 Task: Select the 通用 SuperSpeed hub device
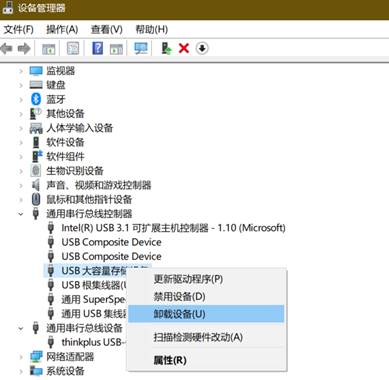[94, 300]
